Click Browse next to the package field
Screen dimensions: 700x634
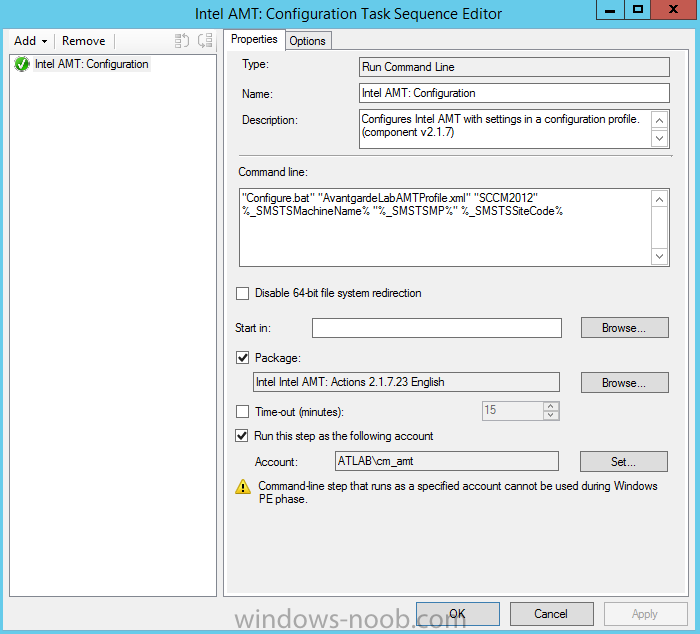point(624,383)
